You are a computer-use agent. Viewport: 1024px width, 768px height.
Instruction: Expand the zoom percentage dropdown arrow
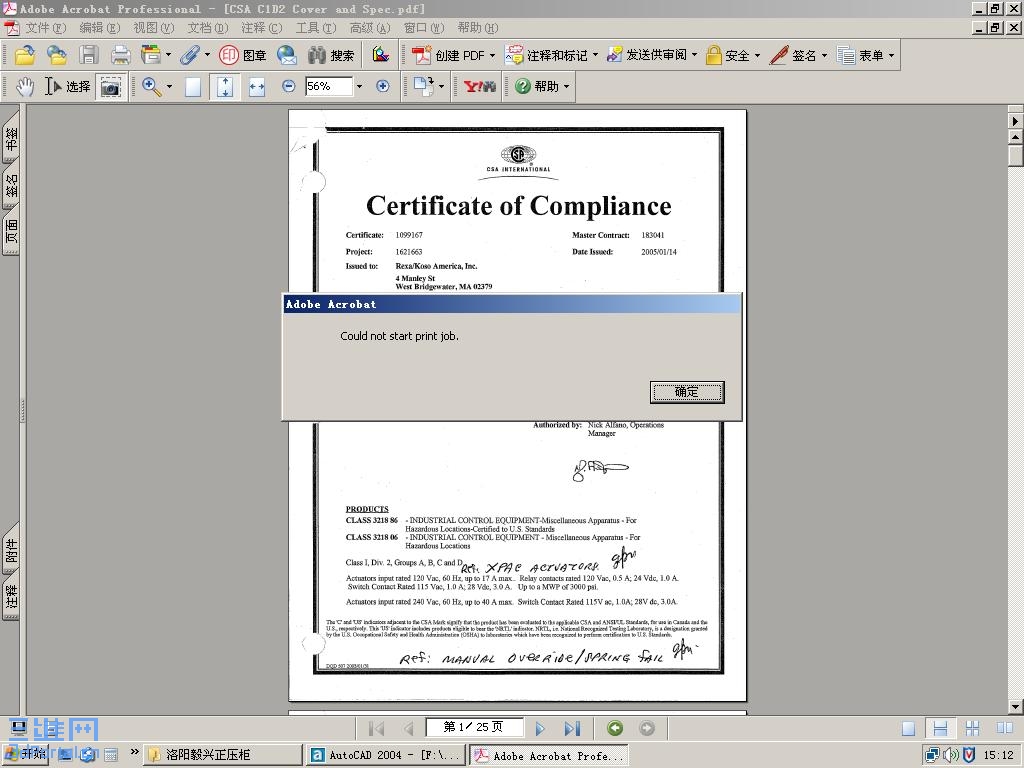(x=359, y=86)
